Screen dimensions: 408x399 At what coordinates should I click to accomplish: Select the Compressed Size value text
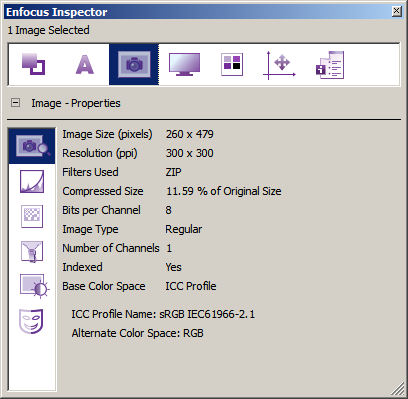[224, 191]
